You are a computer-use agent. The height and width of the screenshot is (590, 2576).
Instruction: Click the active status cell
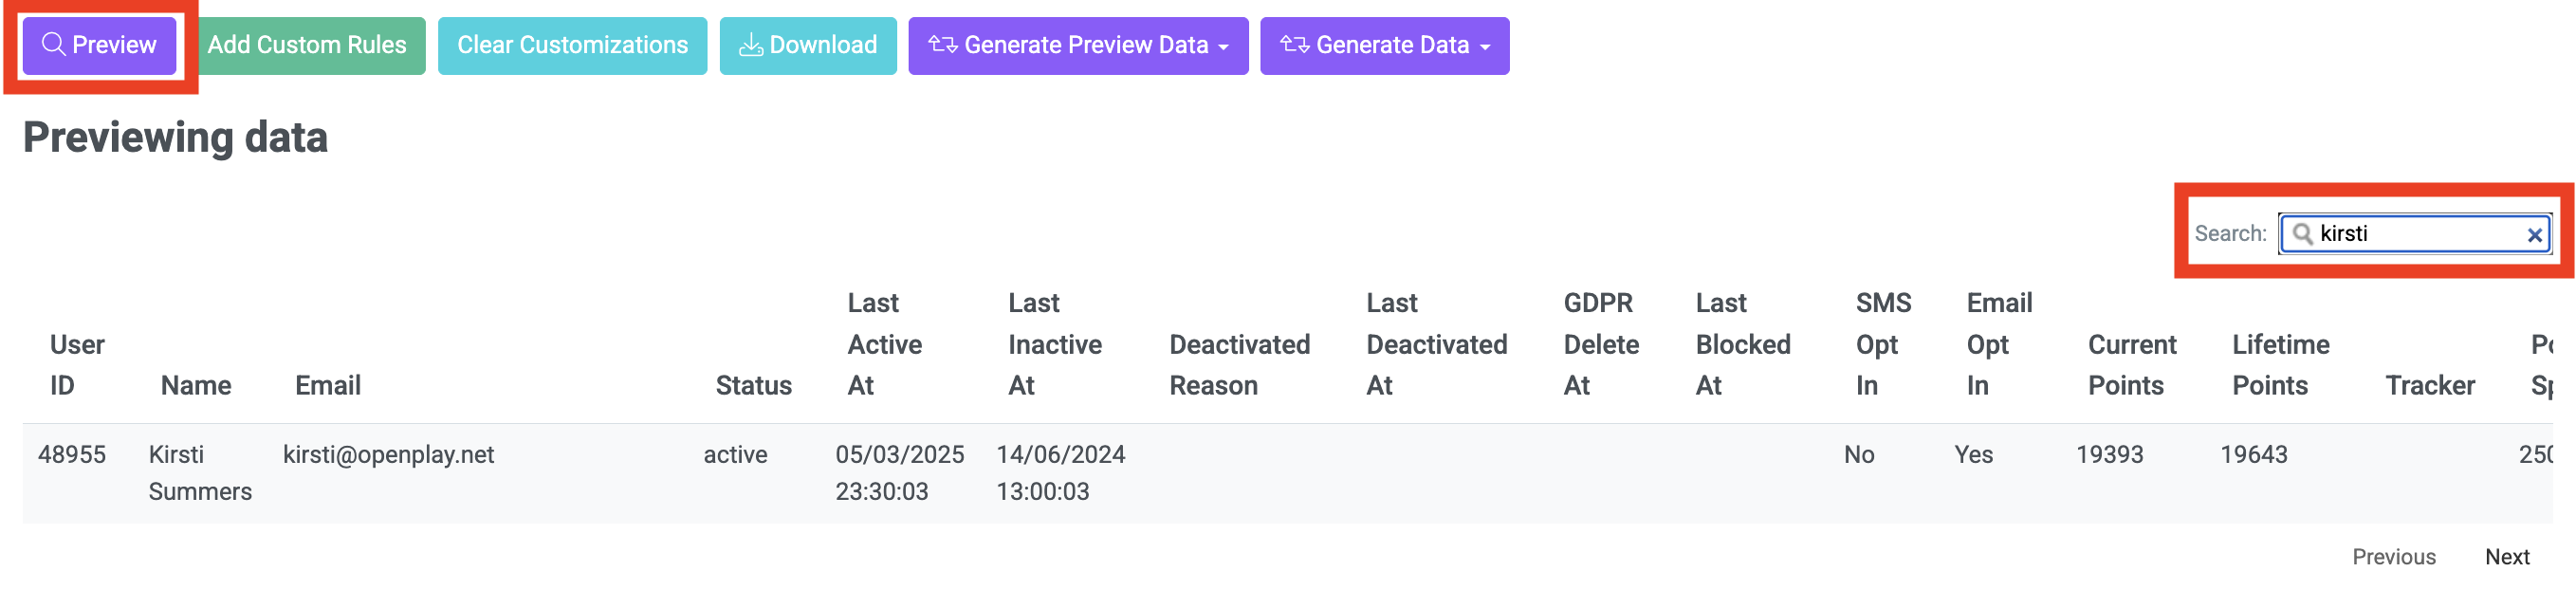(735, 454)
